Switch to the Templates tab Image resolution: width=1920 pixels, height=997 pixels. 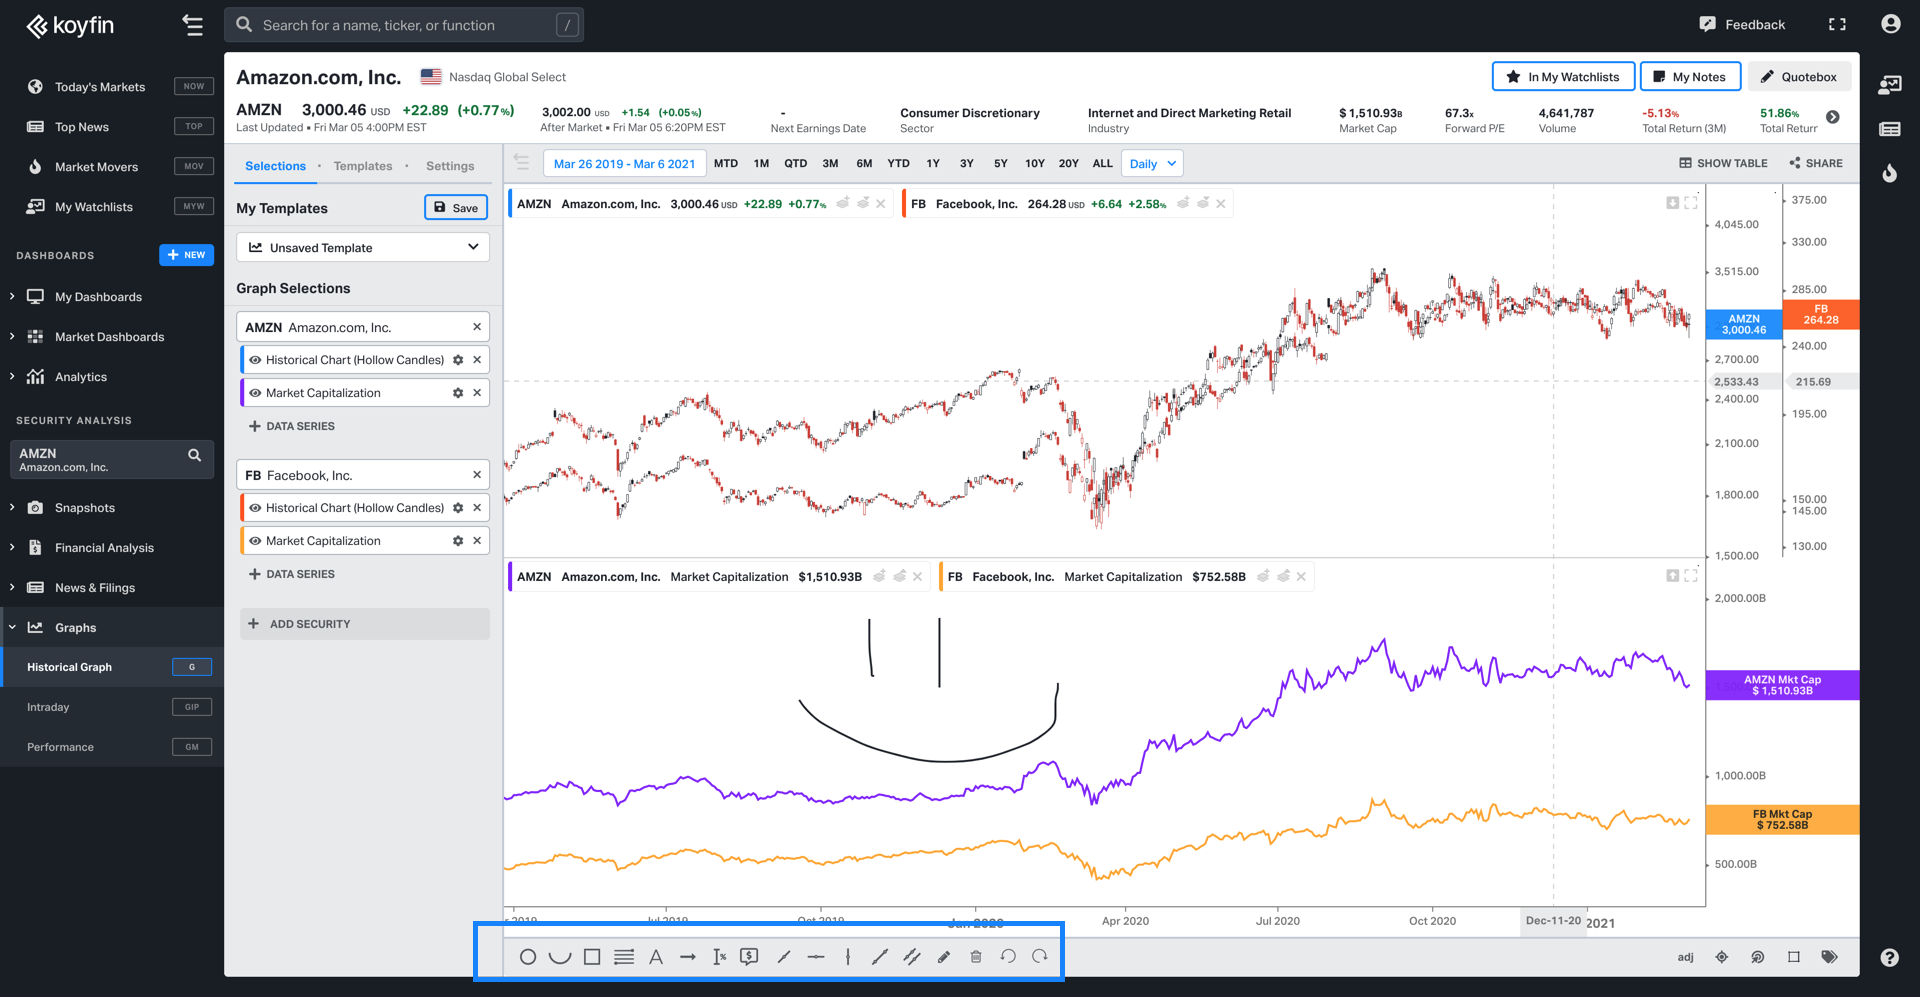(363, 166)
